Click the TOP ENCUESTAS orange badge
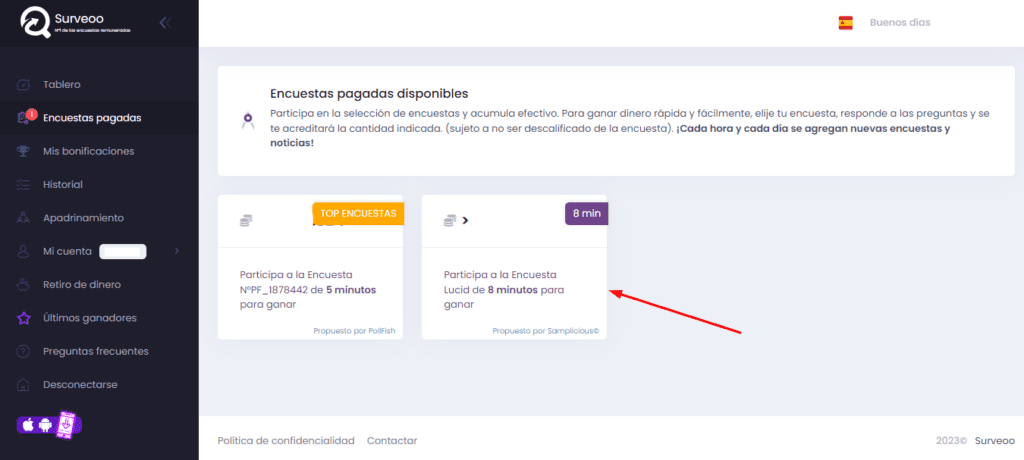 pos(358,213)
